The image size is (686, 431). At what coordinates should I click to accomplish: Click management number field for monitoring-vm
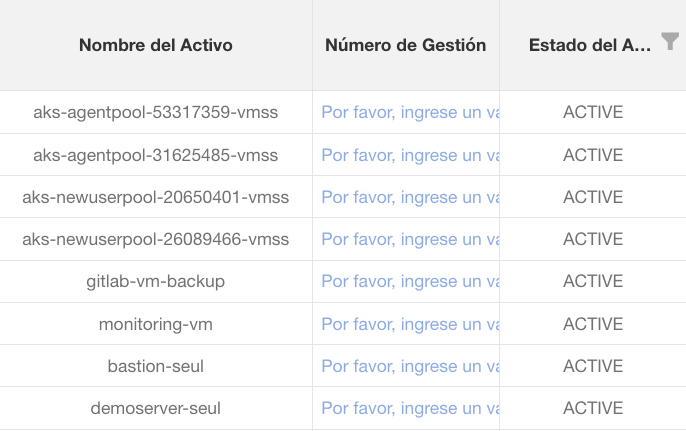[x=409, y=325]
